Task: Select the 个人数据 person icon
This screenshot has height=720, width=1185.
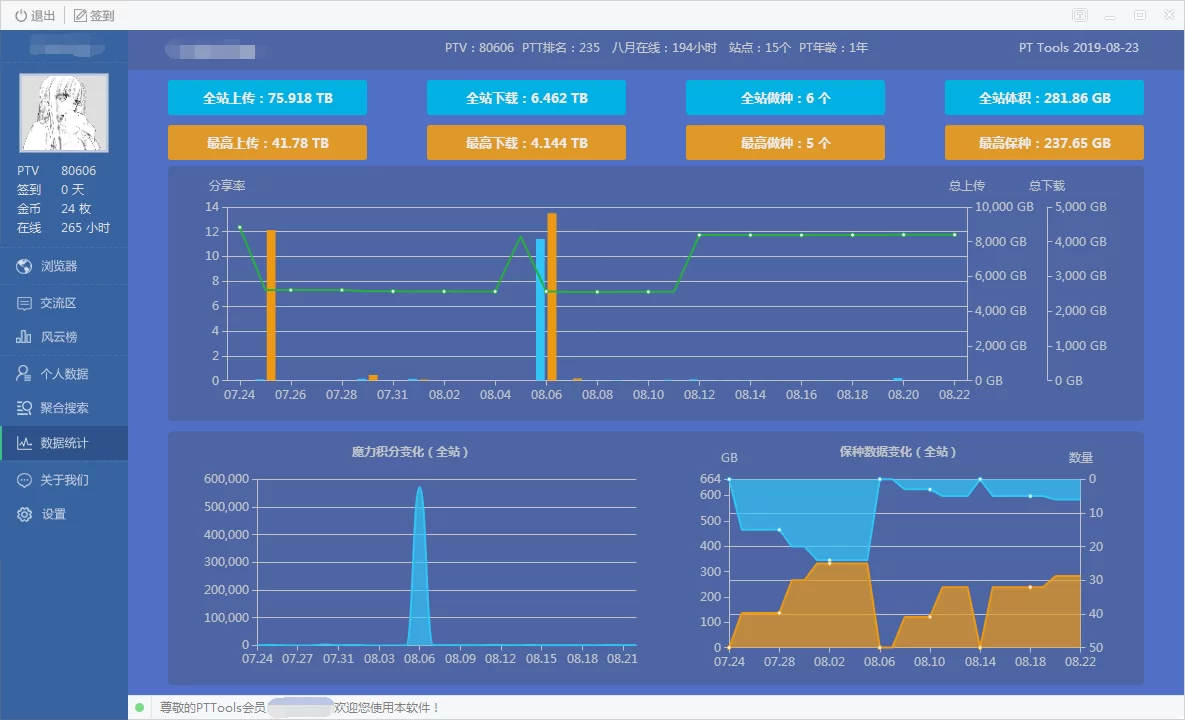Action: [x=25, y=373]
